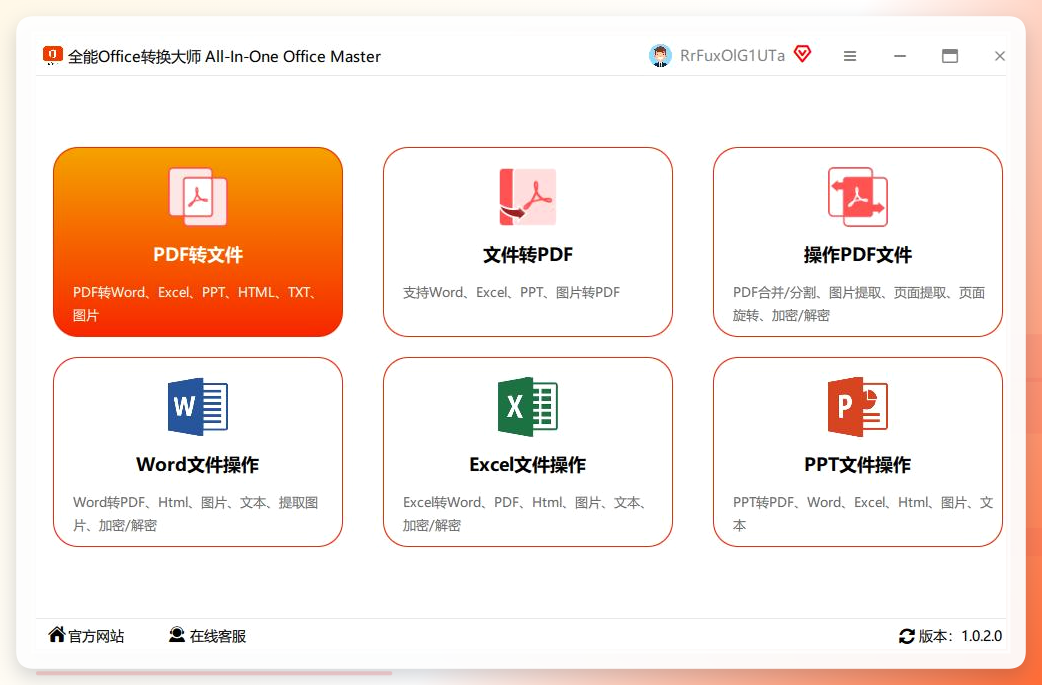Click the Excel文件操作 title text
Screen dimensions: 1042x685
click(x=528, y=464)
